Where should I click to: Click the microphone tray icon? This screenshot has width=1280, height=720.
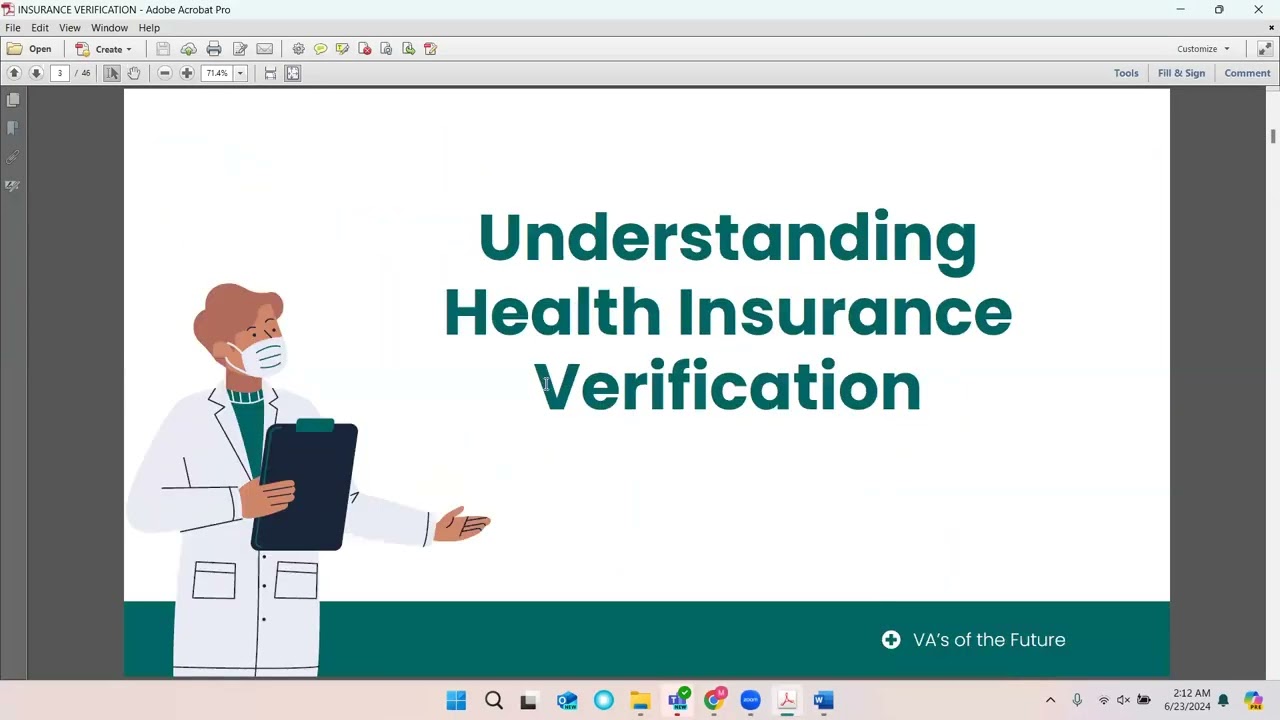(1077, 700)
